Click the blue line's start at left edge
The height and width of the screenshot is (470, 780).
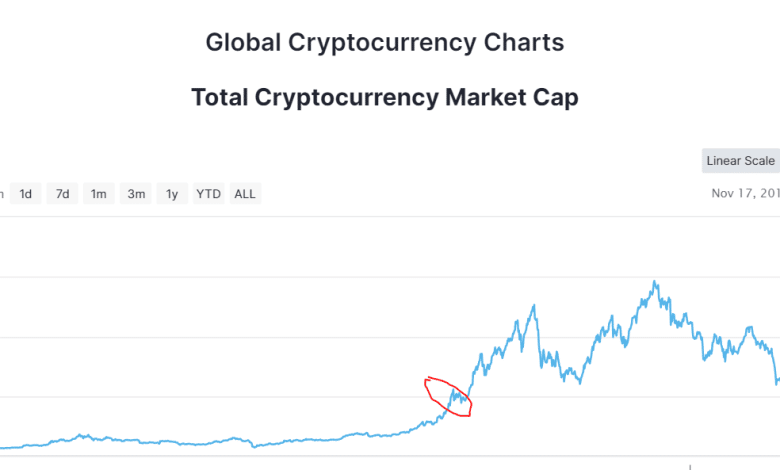tap(2, 447)
